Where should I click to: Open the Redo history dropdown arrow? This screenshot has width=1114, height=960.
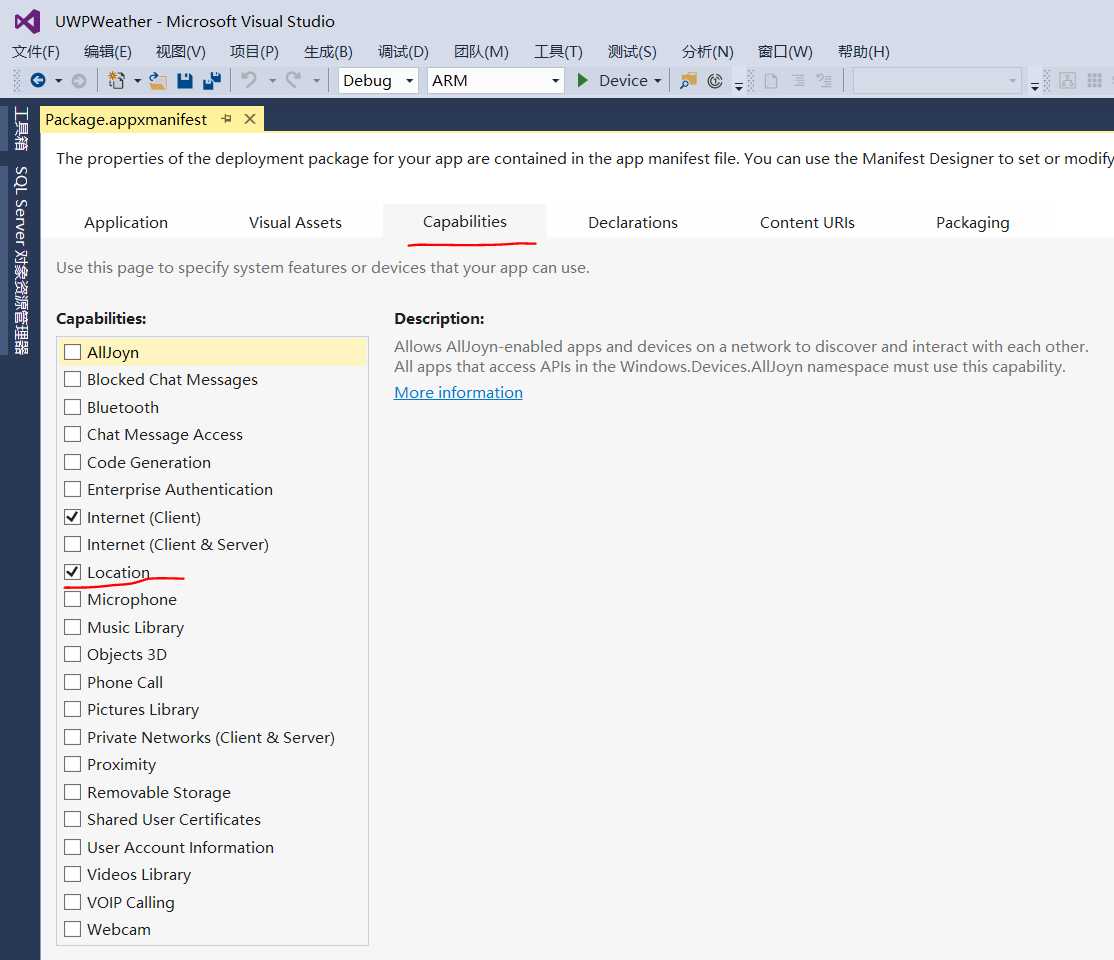coord(317,81)
